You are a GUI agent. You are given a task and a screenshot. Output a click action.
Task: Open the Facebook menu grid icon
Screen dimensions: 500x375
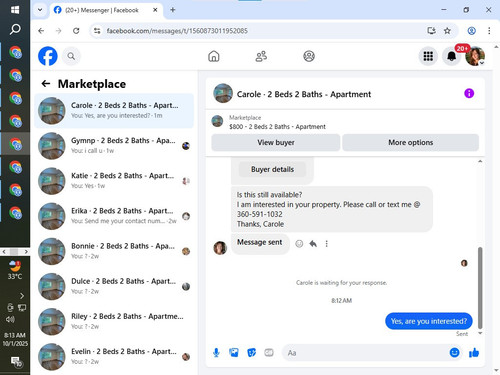tap(428, 56)
